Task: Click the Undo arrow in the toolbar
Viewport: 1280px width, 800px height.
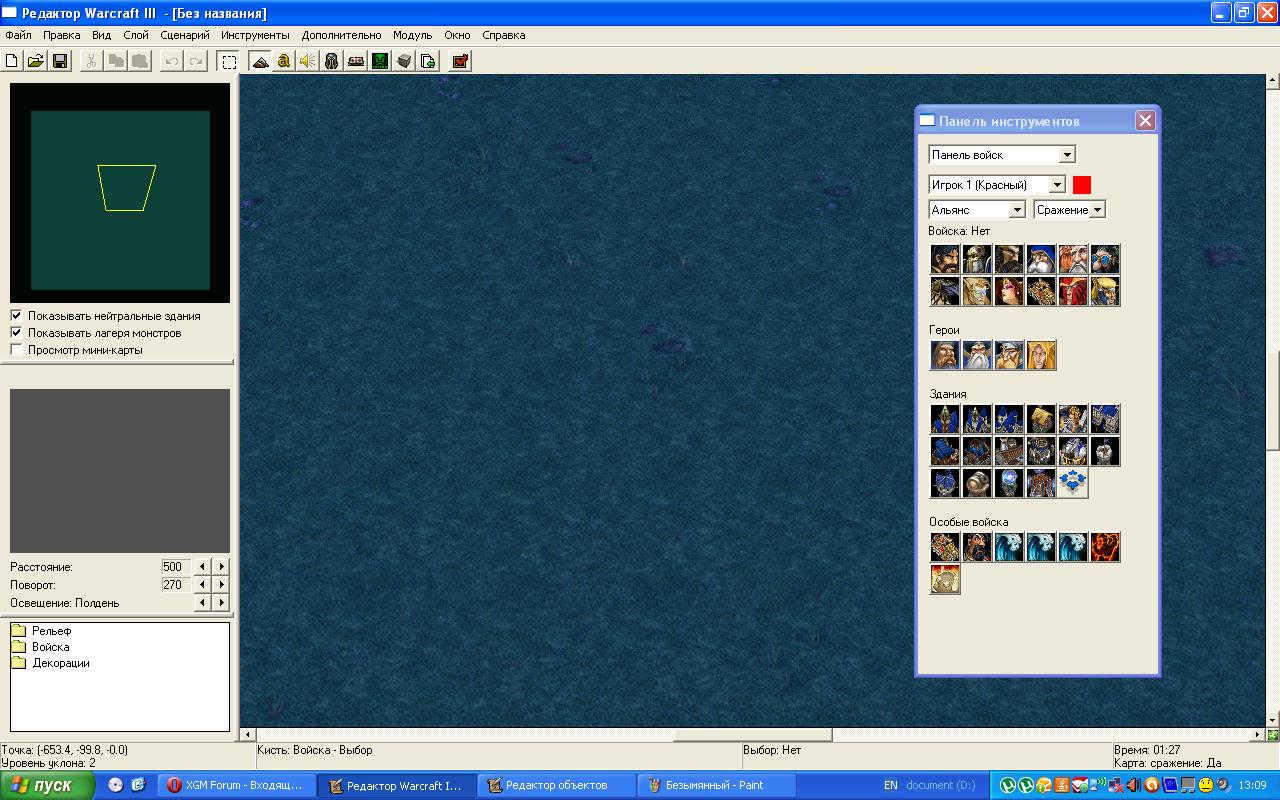Action: point(172,61)
